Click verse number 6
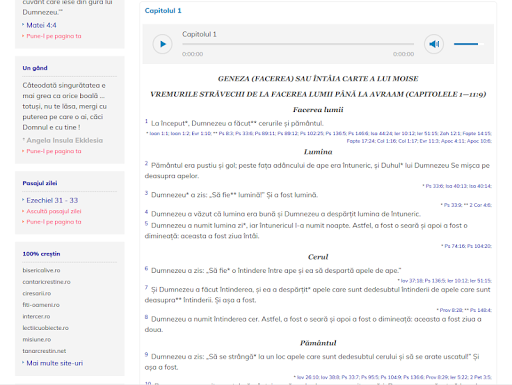Screen dimensions: 512x385 [146, 268]
